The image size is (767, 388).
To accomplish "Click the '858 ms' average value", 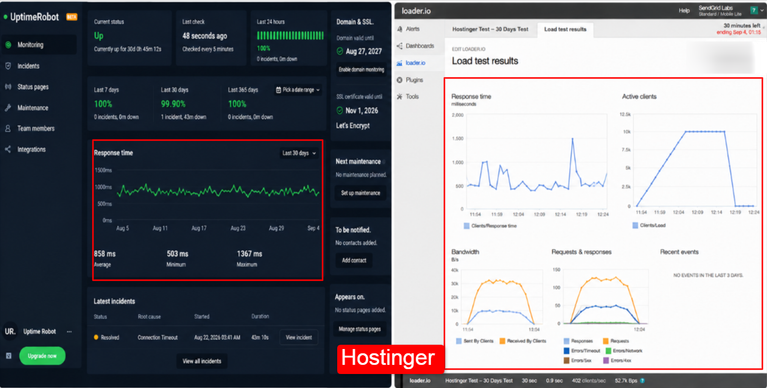I will click(105, 253).
